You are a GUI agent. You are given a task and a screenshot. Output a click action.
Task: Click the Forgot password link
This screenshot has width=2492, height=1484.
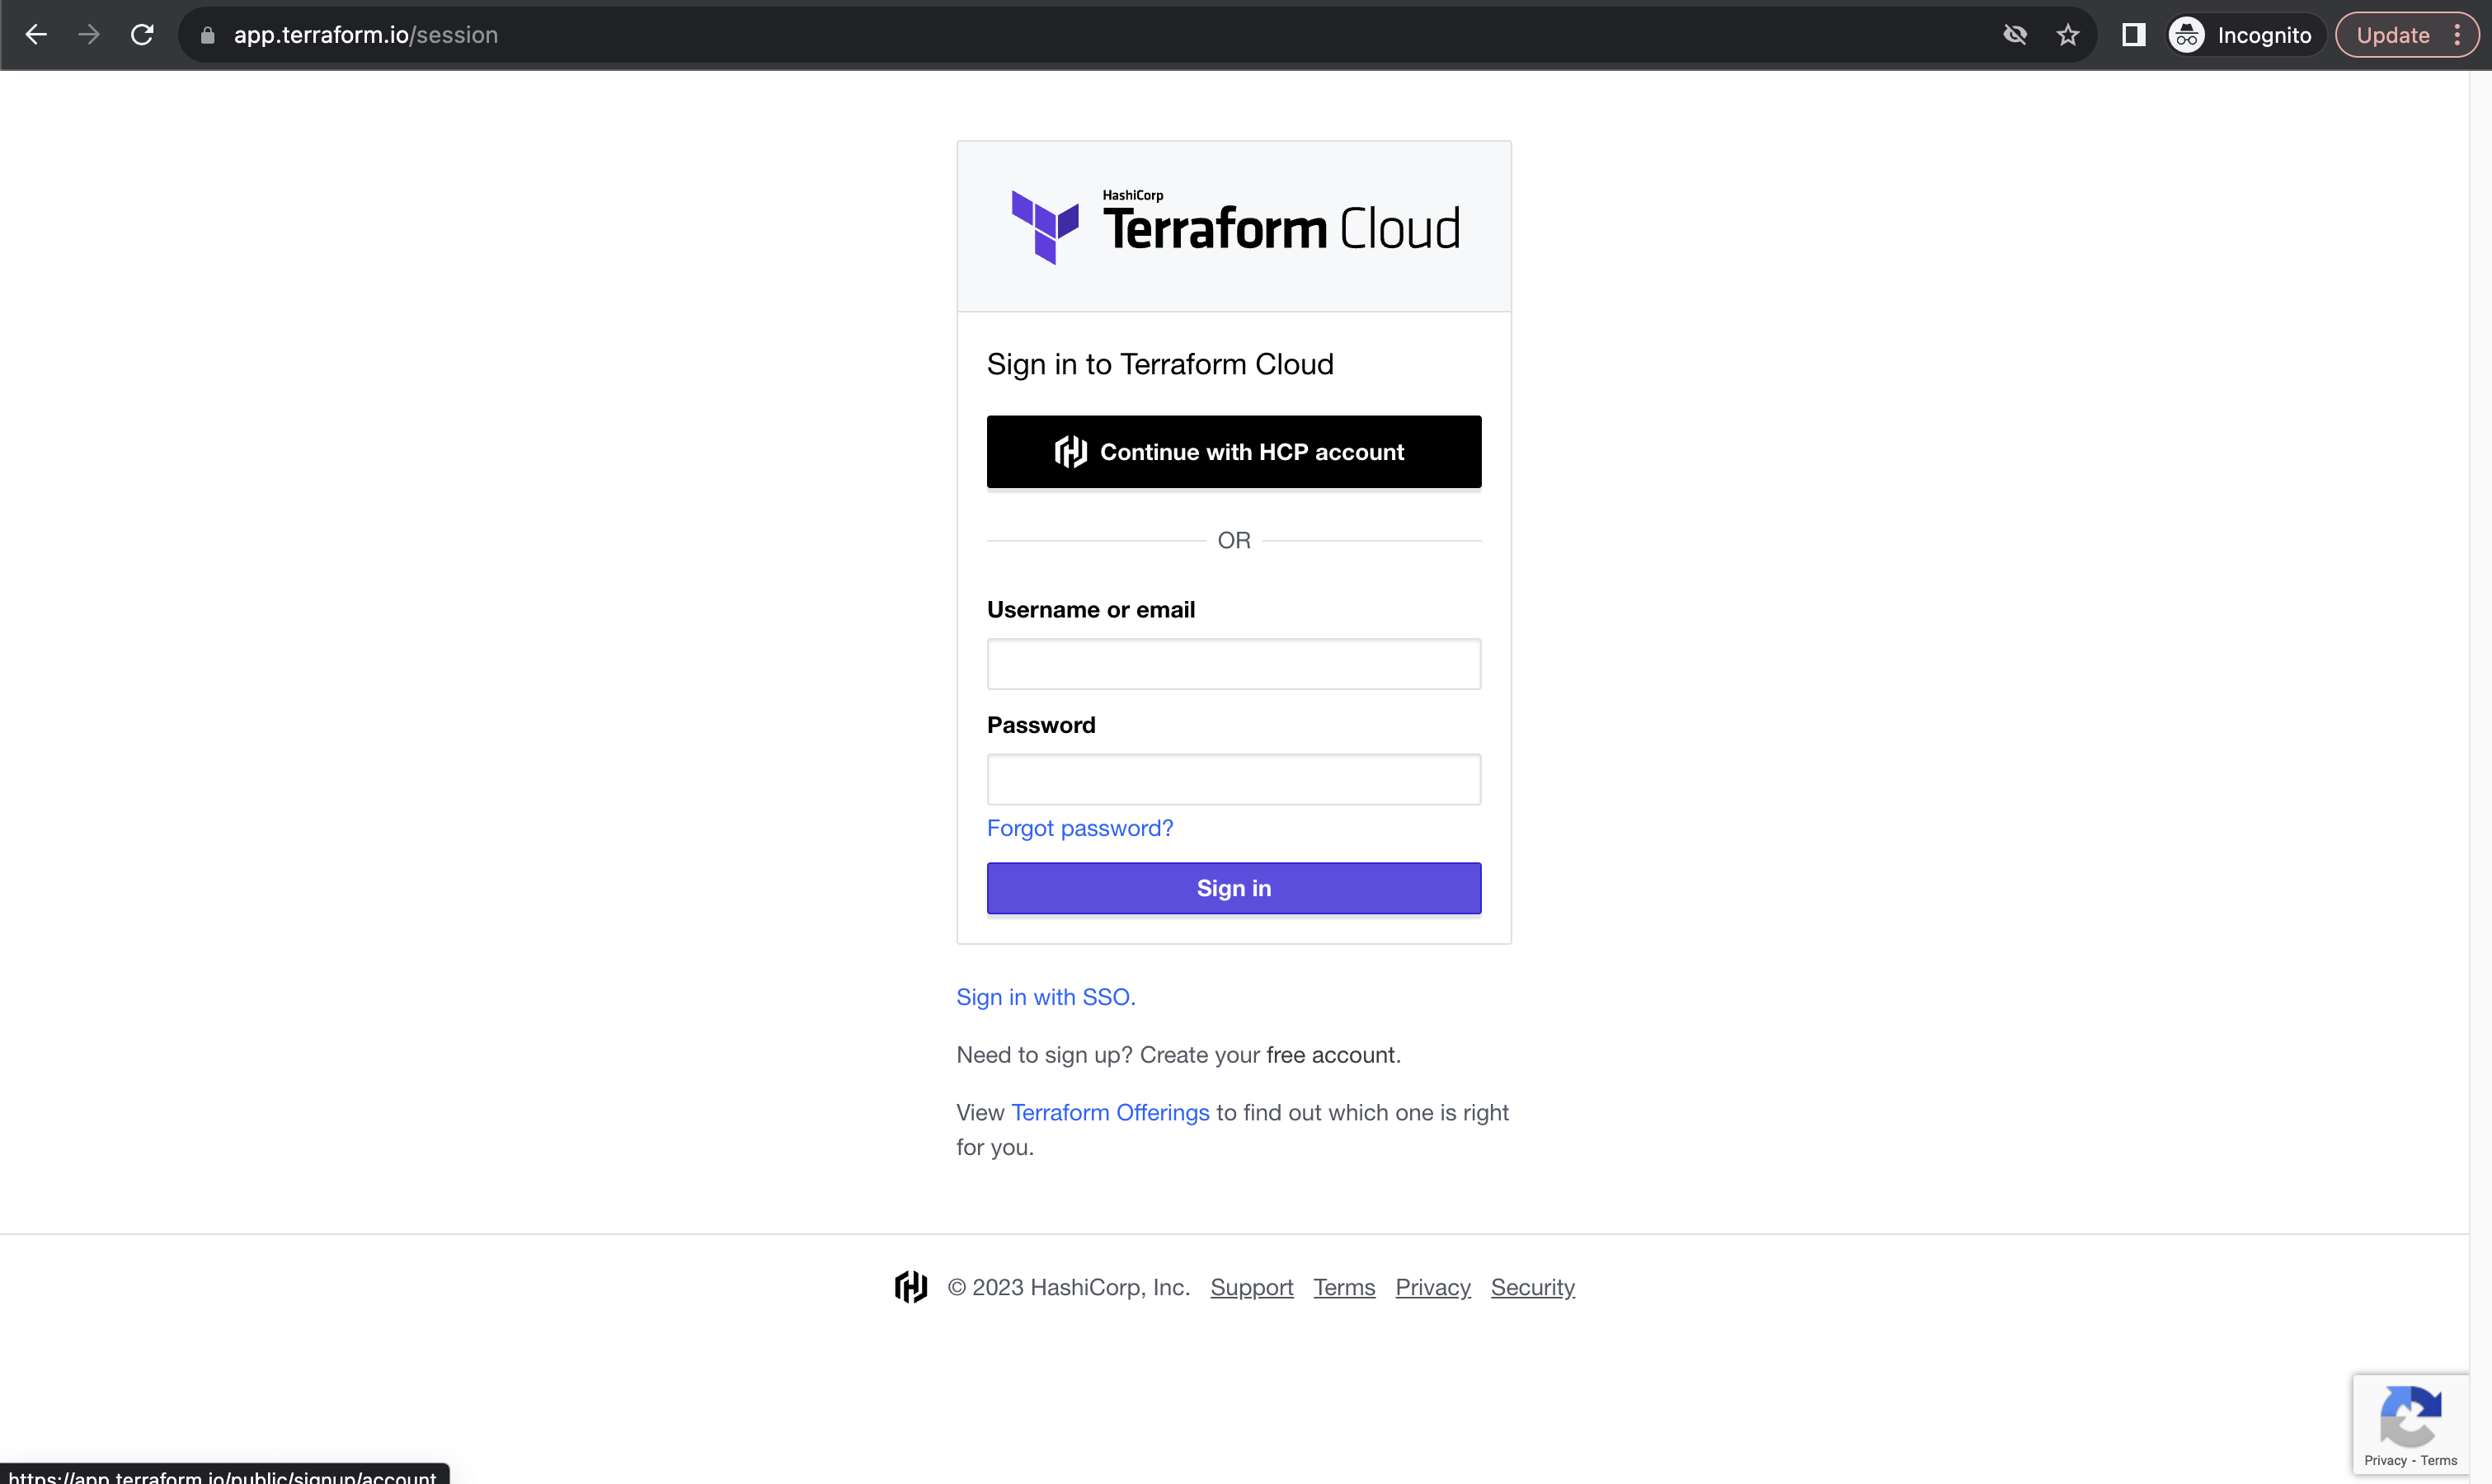click(x=1079, y=827)
